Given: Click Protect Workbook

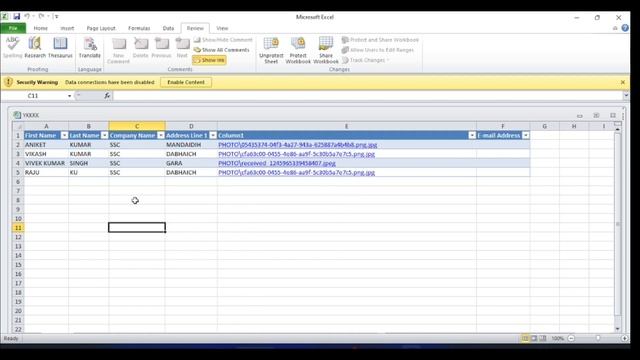Looking at the screenshot, I should point(298,51).
